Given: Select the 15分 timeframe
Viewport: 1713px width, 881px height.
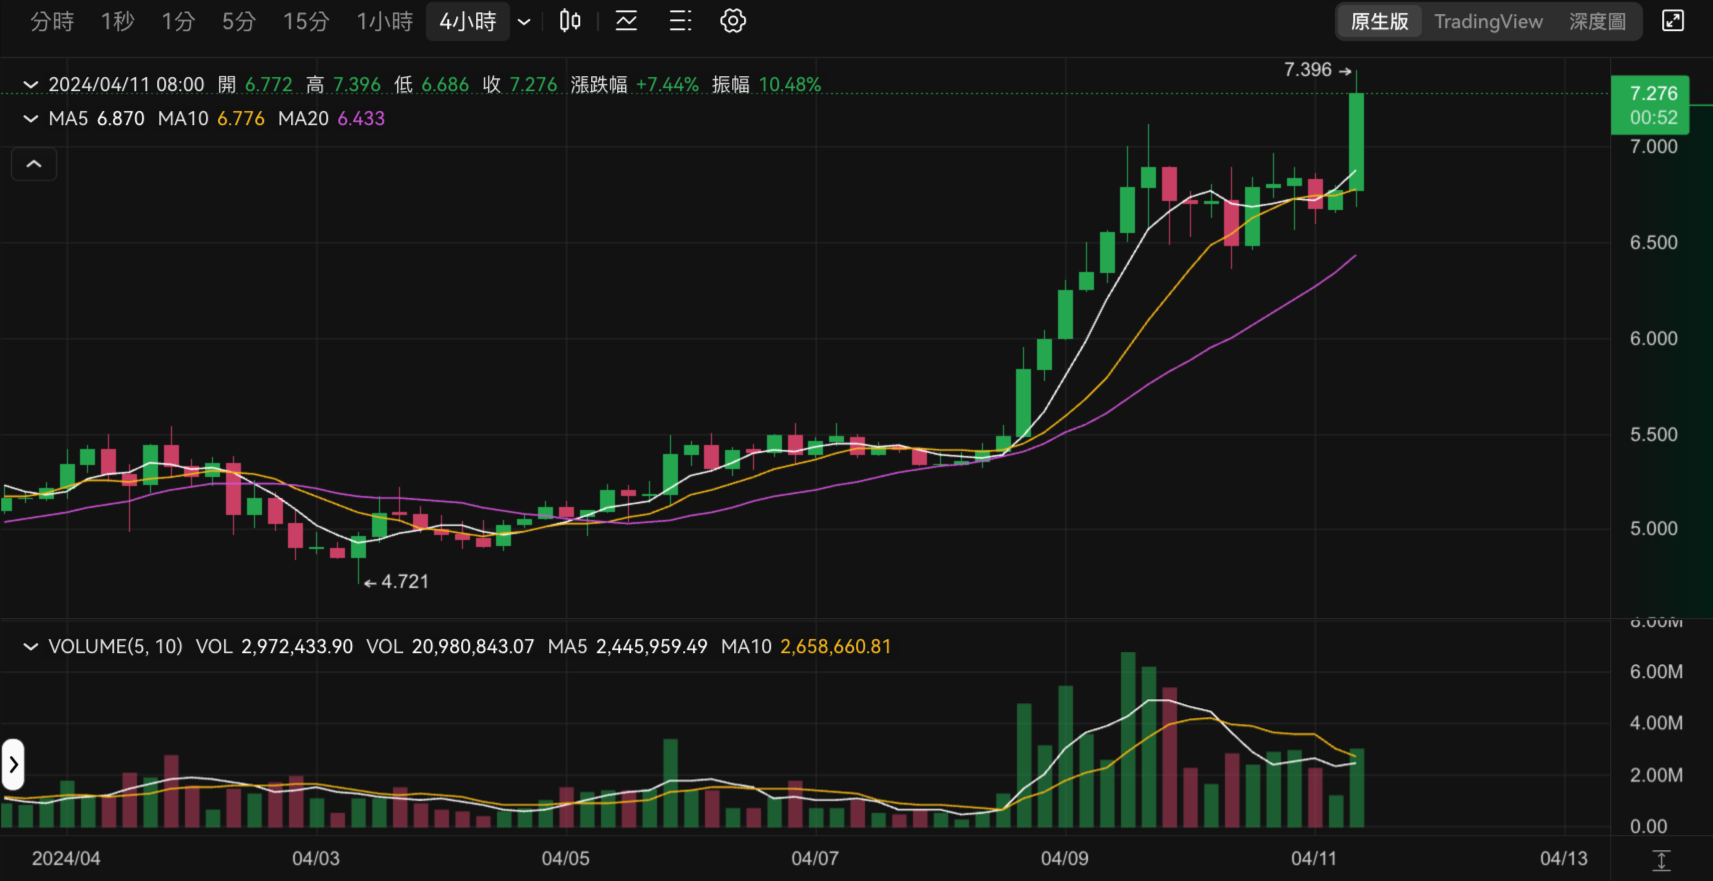Looking at the screenshot, I should tap(306, 21).
